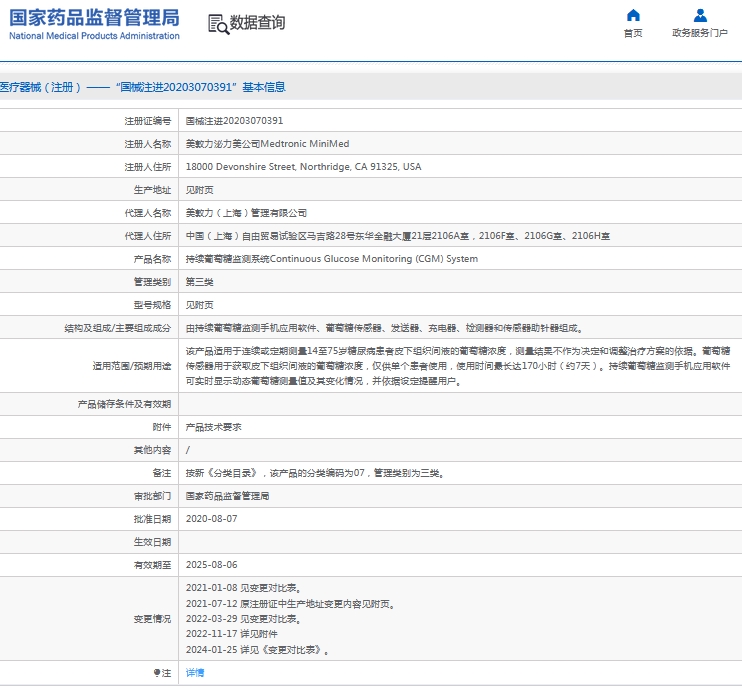
Task: Click the 2021-01-08 见变更对比表 entry
Action: pos(244,588)
